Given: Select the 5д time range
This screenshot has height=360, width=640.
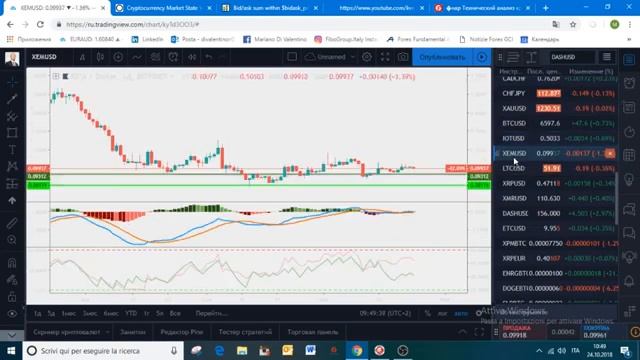Looking at the screenshot, I should [51, 313].
